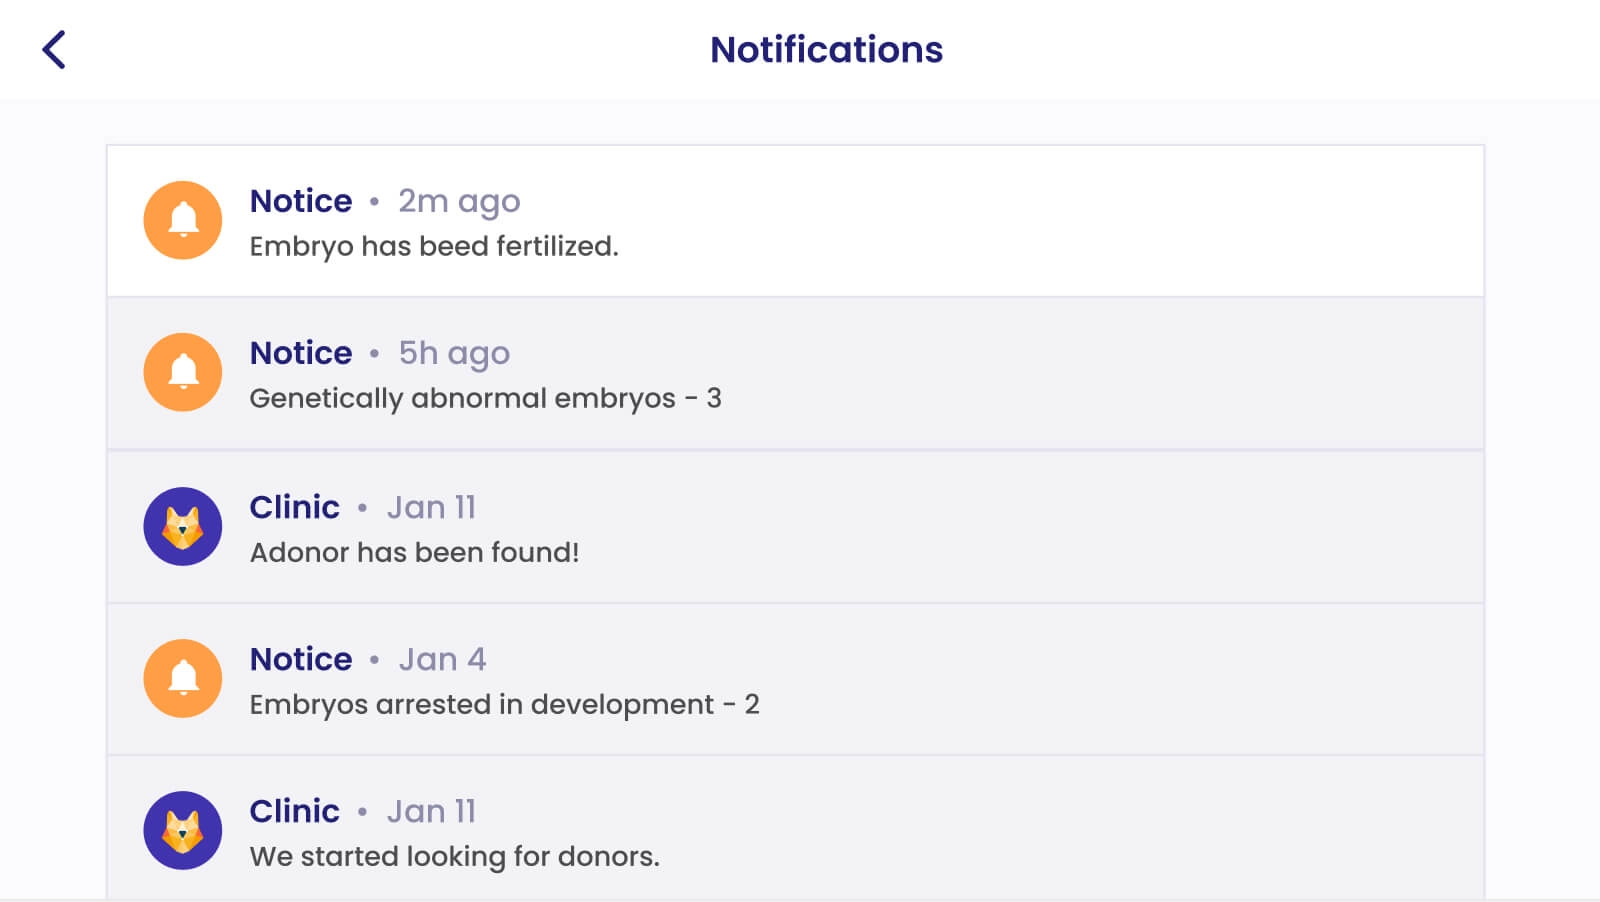The height and width of the screenshot is (902, 1600).
Task: Open 'Embryos arrested in development - 2' notification
Action: (504, 704)
